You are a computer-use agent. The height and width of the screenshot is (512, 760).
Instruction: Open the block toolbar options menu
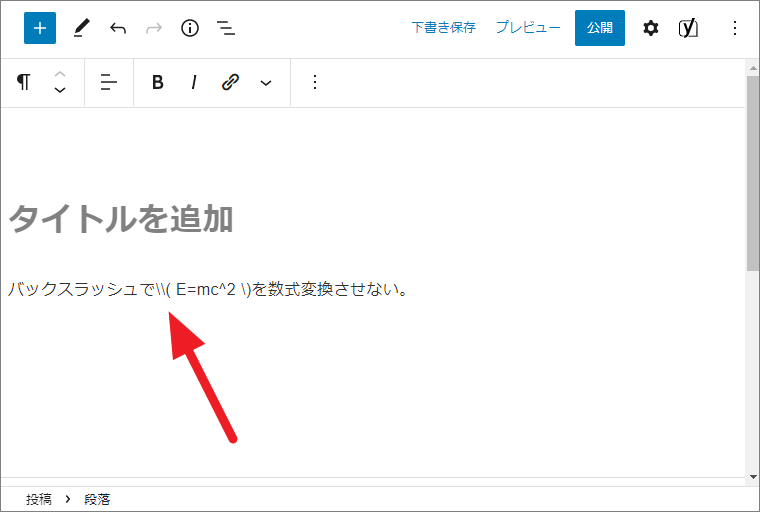315,82
